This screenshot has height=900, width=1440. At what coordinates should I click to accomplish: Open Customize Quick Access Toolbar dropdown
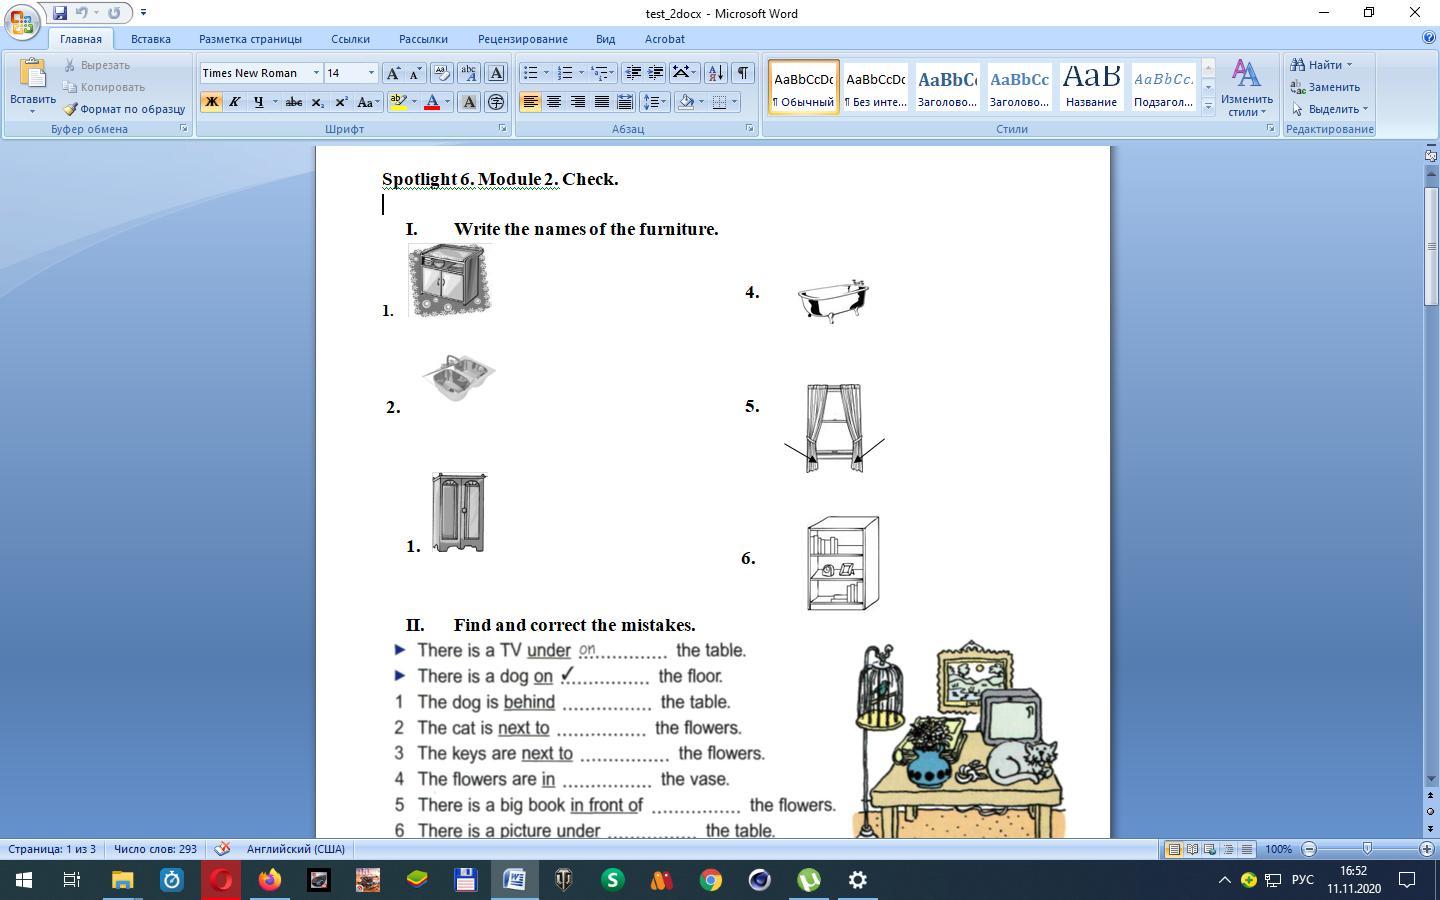(x=143, y=13)
